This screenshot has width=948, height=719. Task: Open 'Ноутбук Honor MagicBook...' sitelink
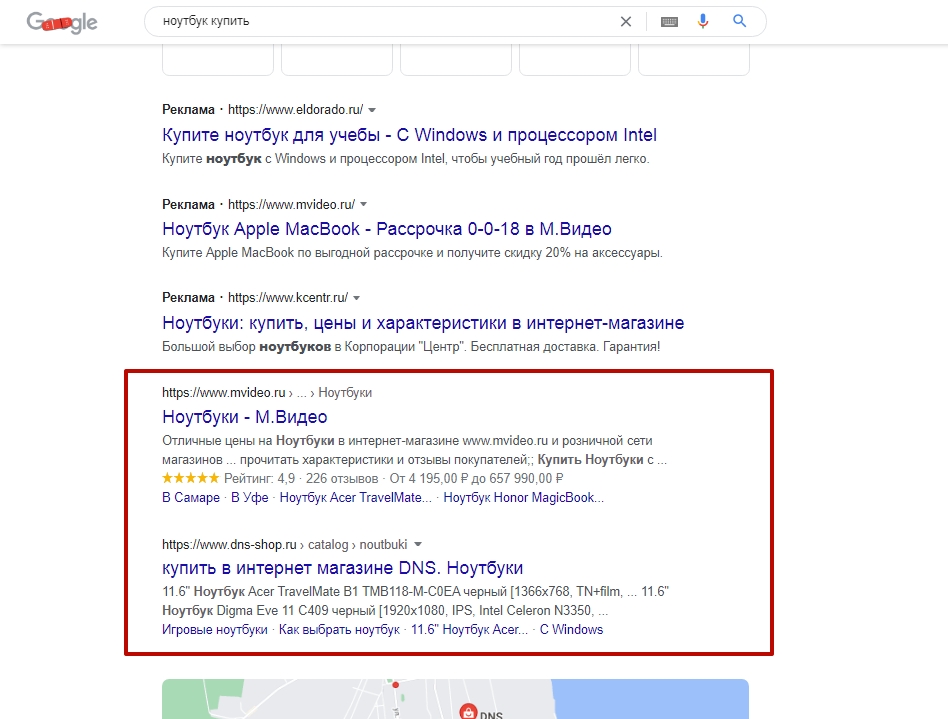point(524,498)
